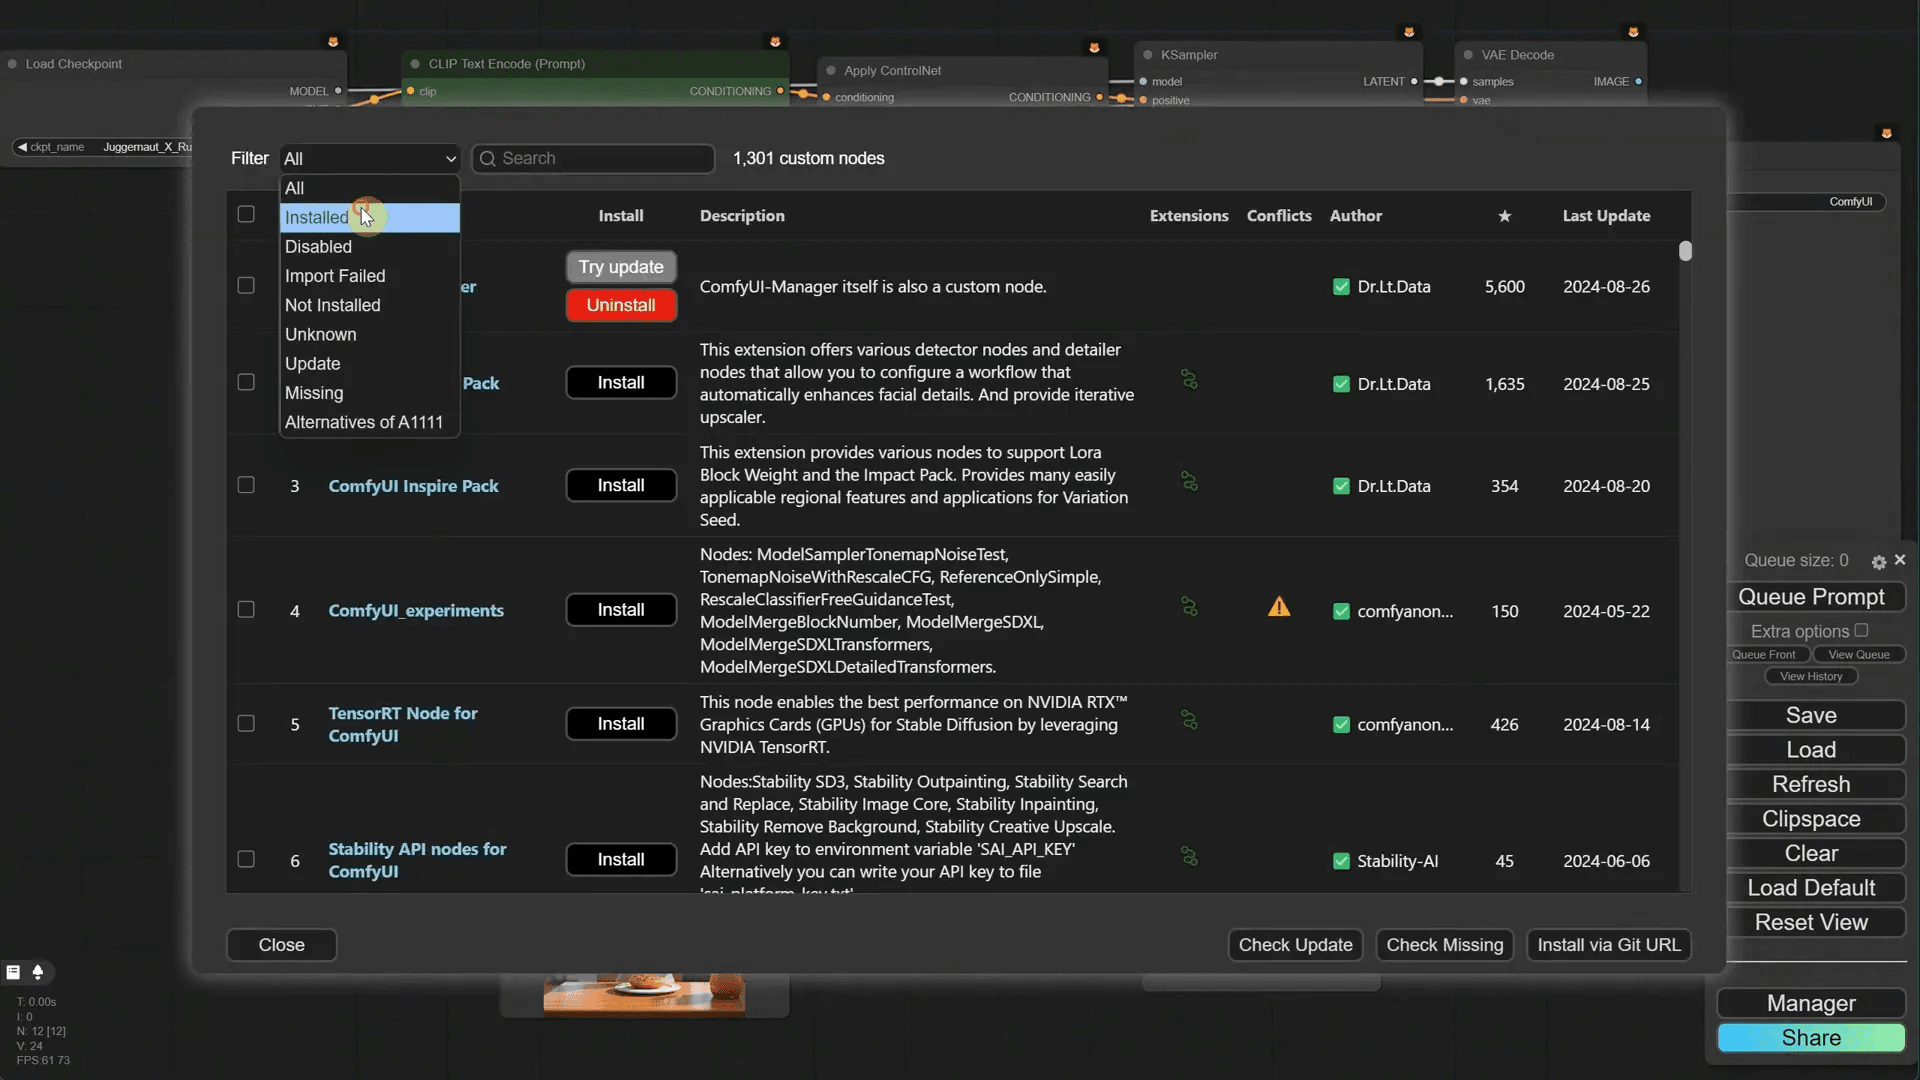Select the checkbox for ComfyUI Inspire Pack
1920x1080 pixels.
tap(245, 485)
